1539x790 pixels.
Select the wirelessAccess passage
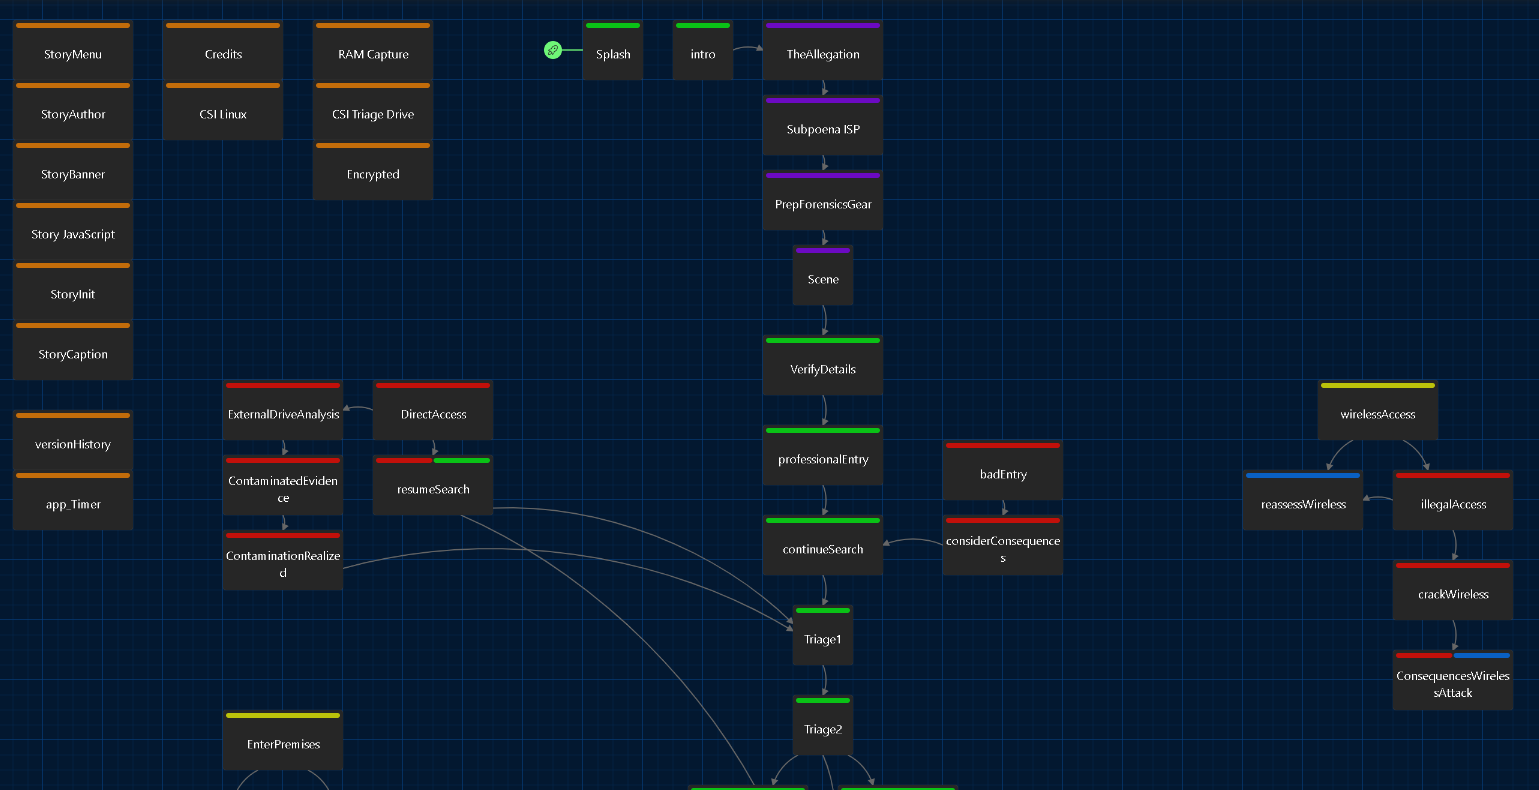pos(1378,410)
